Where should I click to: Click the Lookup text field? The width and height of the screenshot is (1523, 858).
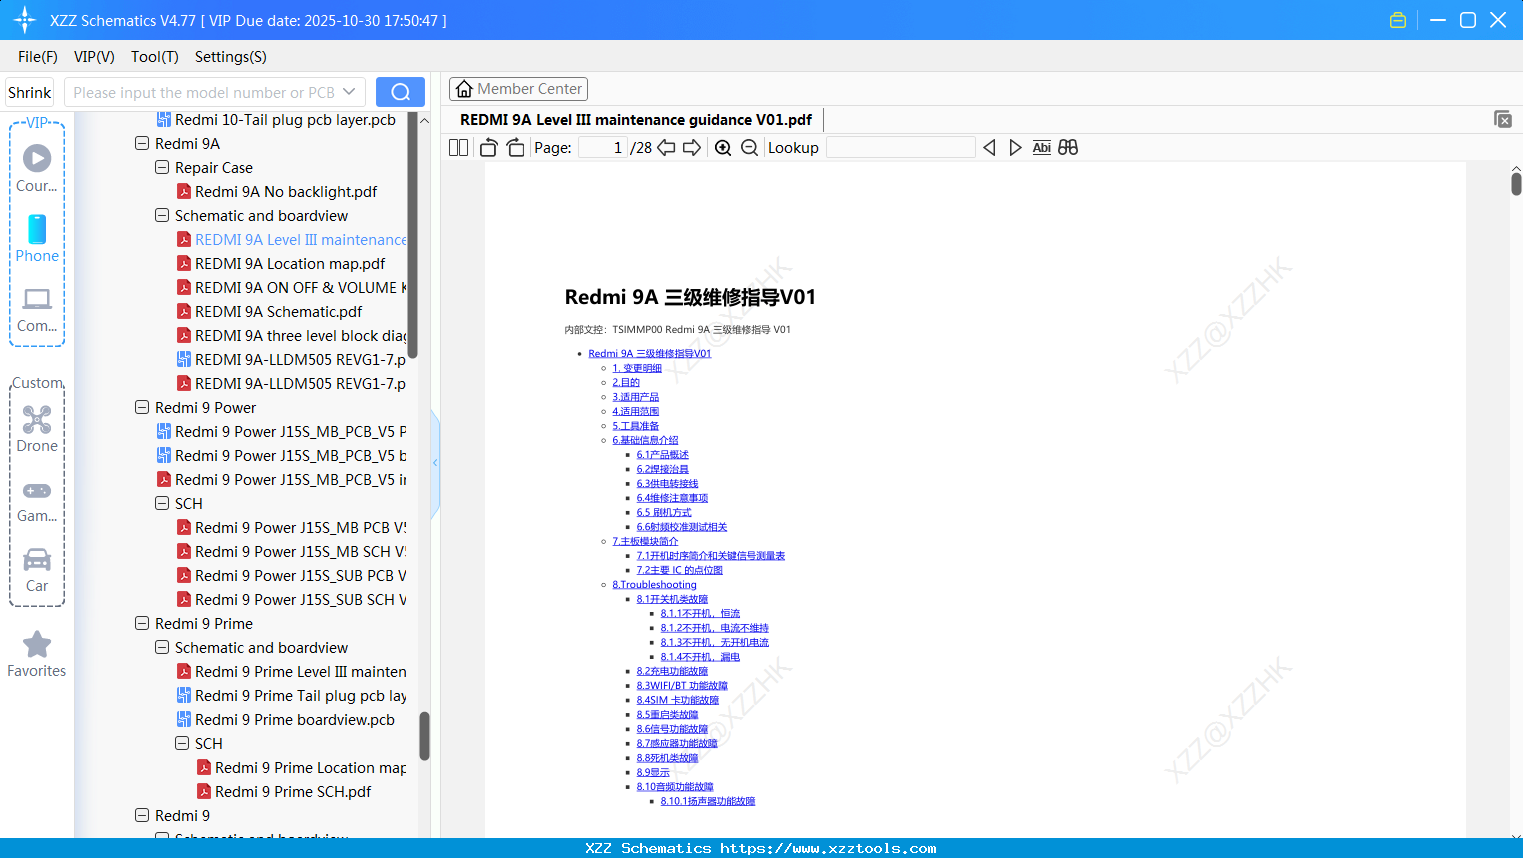(900, 148)
